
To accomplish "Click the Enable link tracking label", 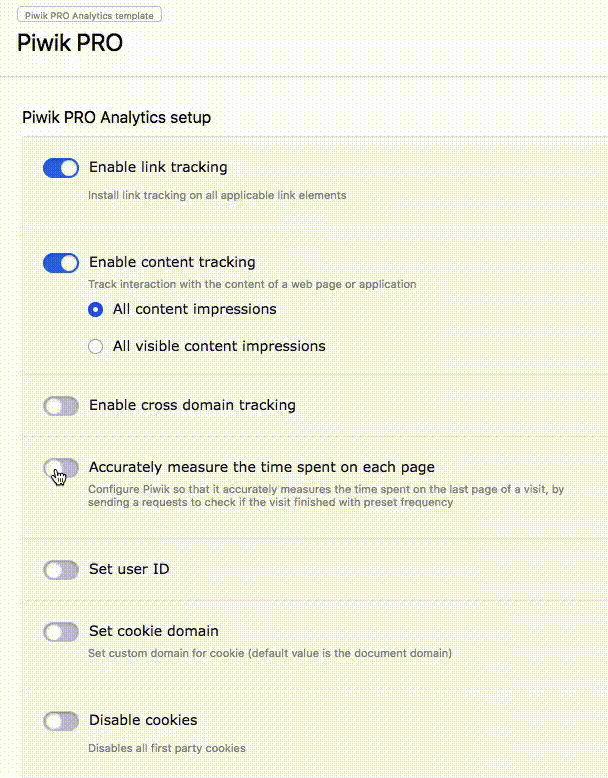I will coord(158,167).
